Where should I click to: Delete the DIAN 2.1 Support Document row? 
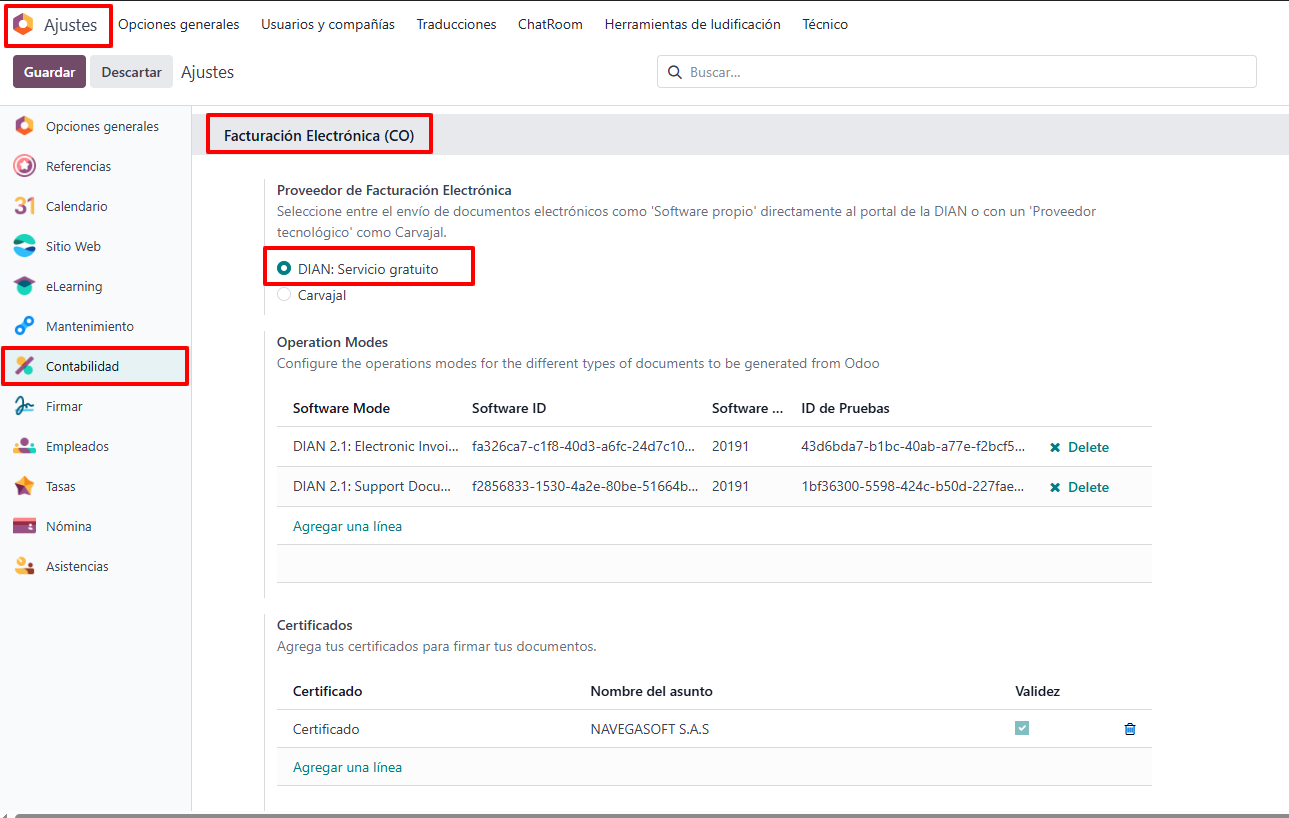(x=1079, y=487)
